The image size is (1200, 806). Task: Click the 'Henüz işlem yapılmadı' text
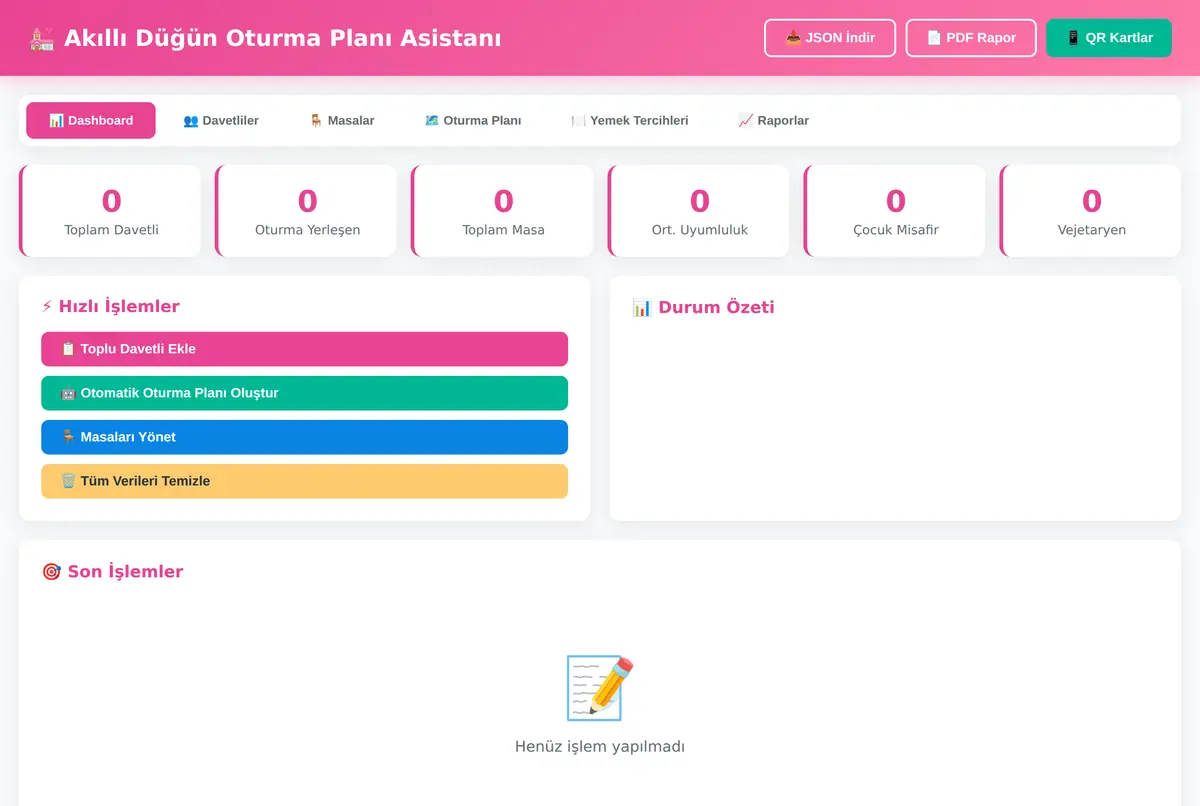(x=600, y=746)
